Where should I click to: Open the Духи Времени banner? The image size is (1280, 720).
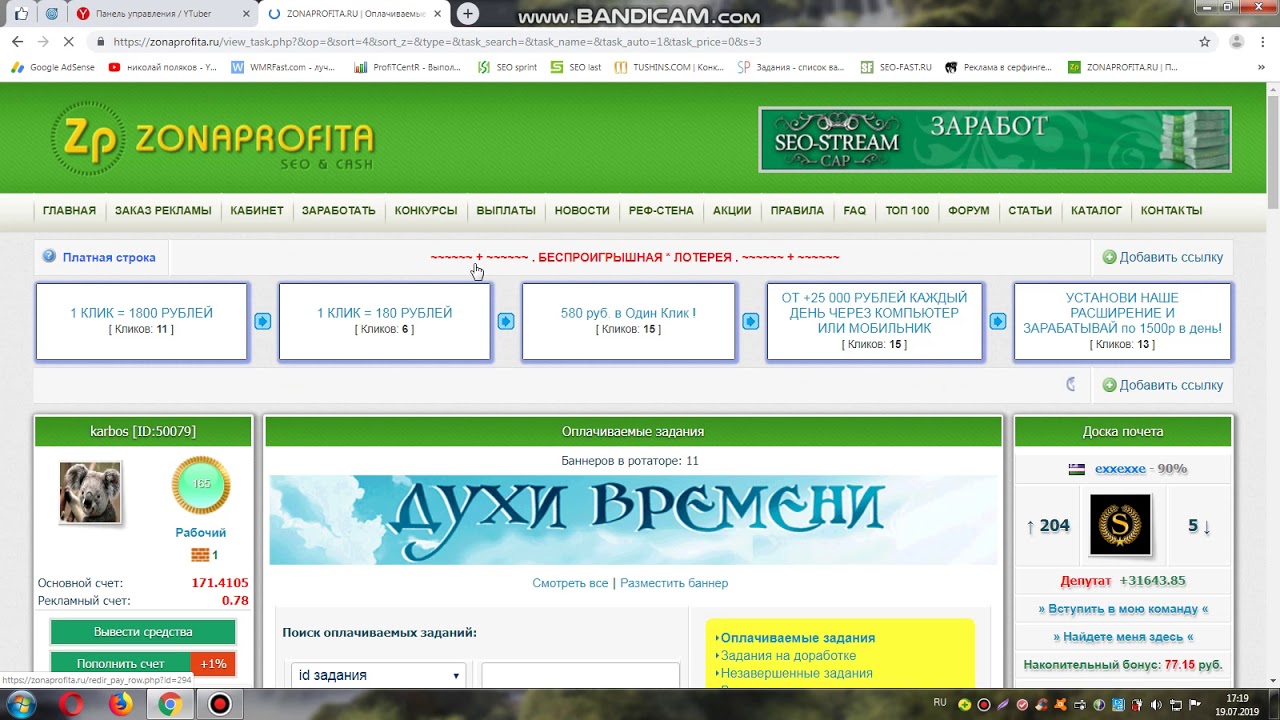pyautogui.click(x=633, y=520)
